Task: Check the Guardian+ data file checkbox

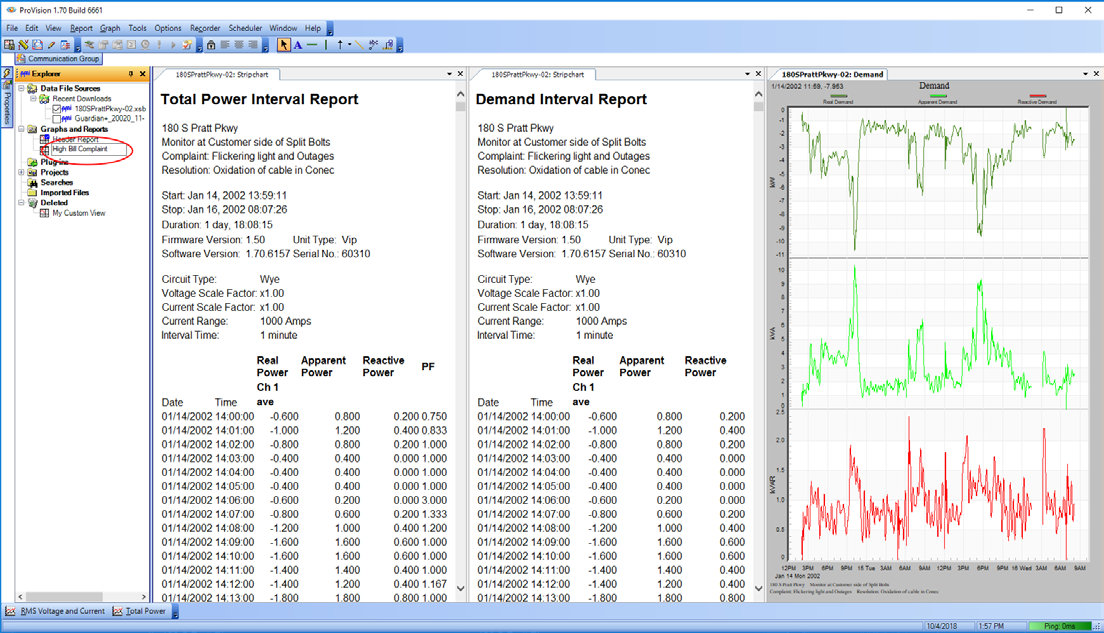Action: [57, 118]
